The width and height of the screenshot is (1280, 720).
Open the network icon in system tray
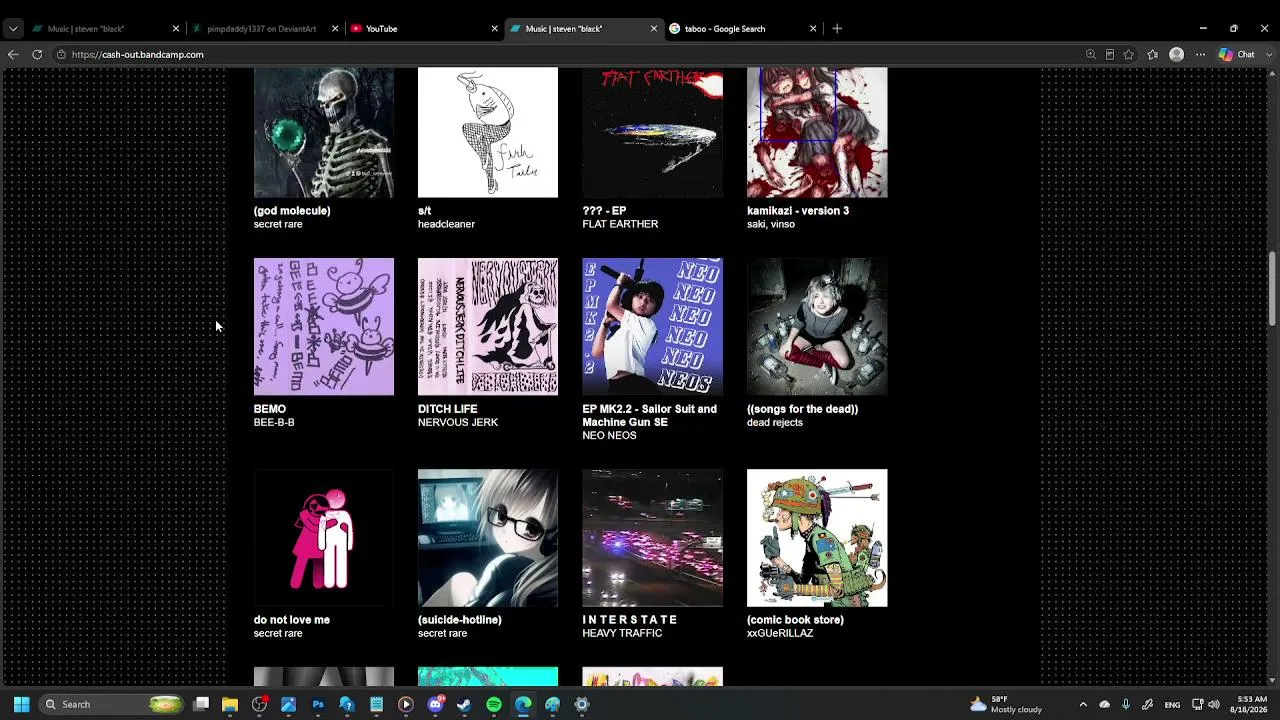tap(1197, 704)
